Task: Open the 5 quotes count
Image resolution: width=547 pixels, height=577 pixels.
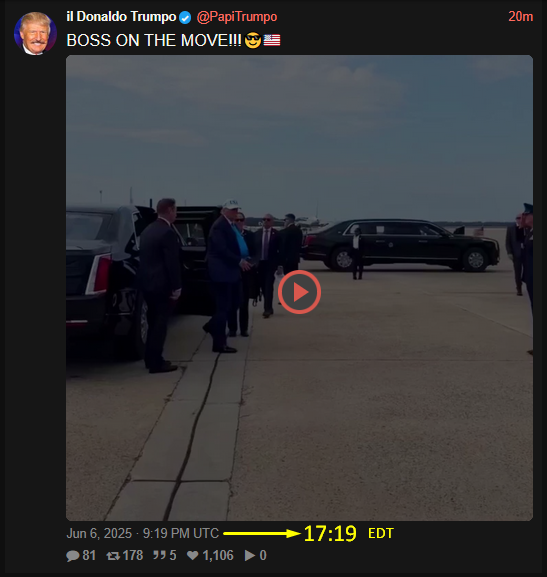Action: [173, 556]
